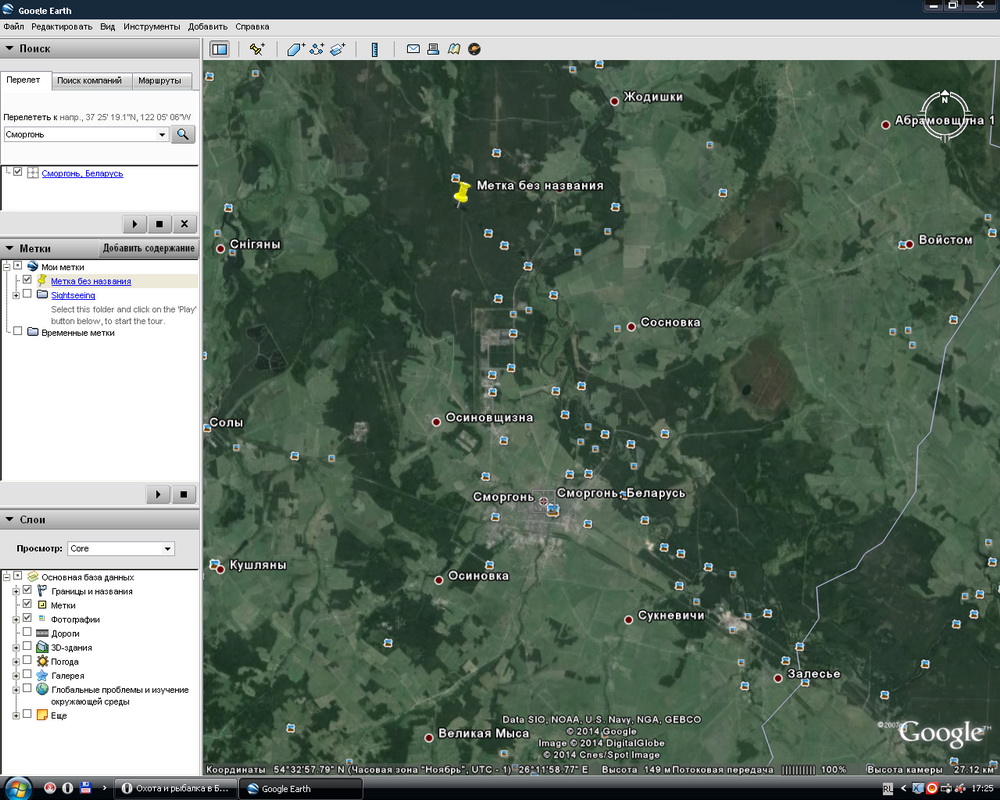
Task: Click the Print toolbar icon
Action: 434,49
